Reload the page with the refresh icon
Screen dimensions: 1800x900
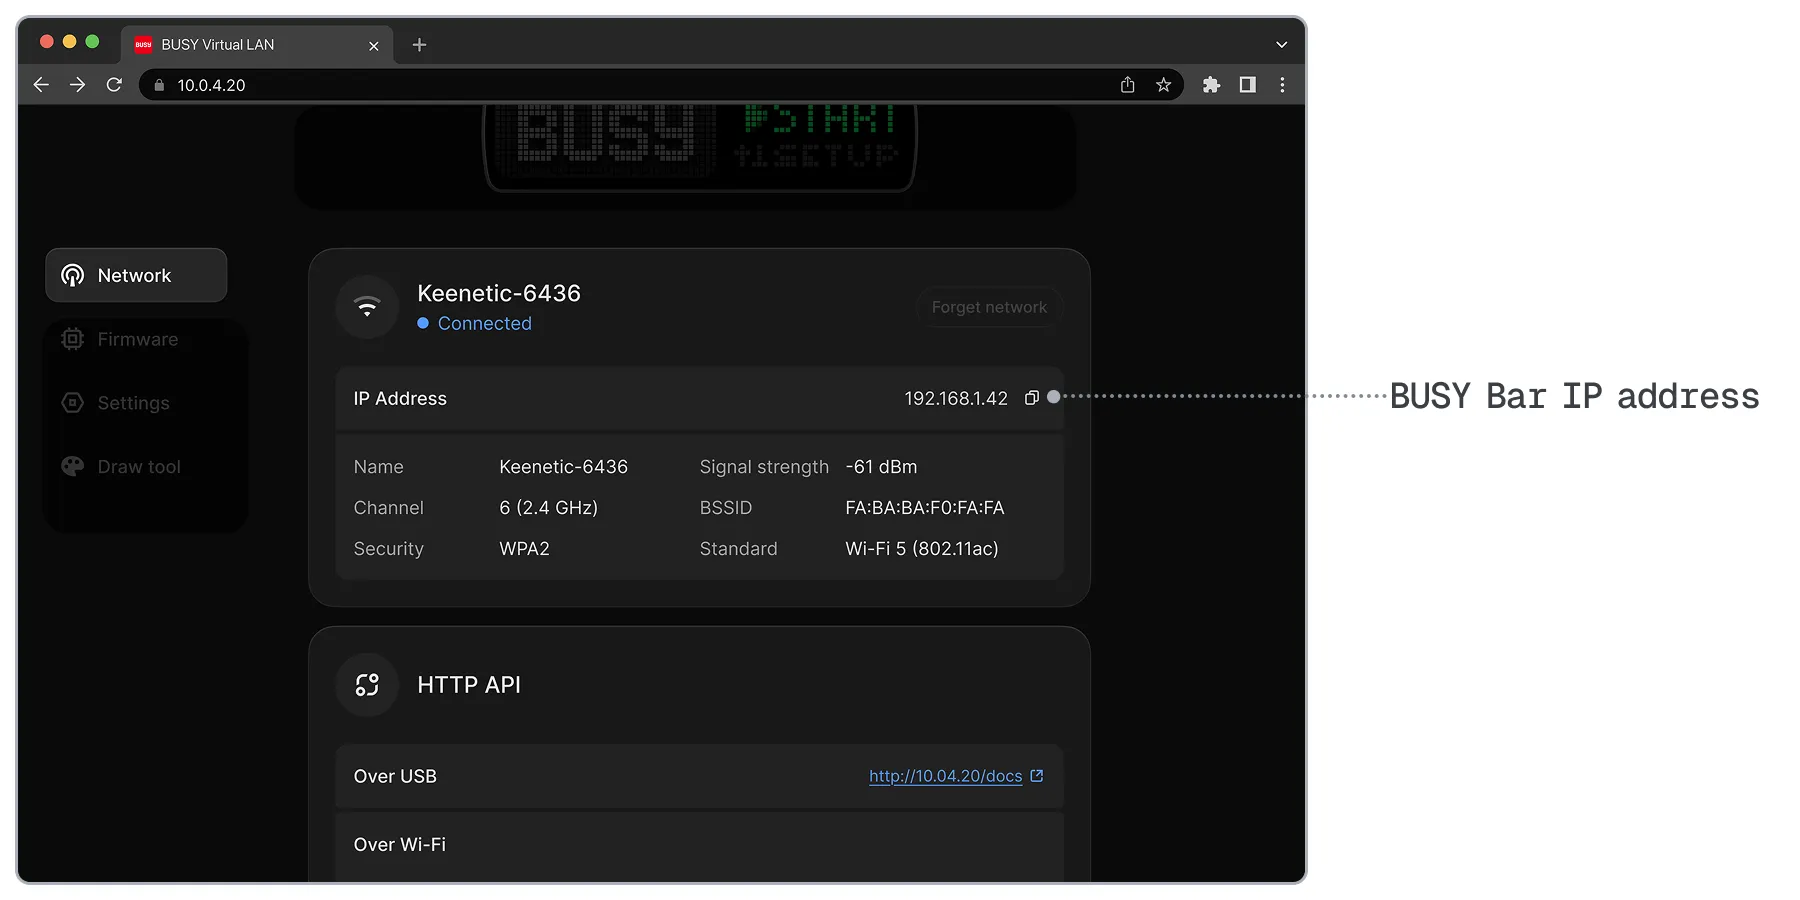tap(114, 85)
